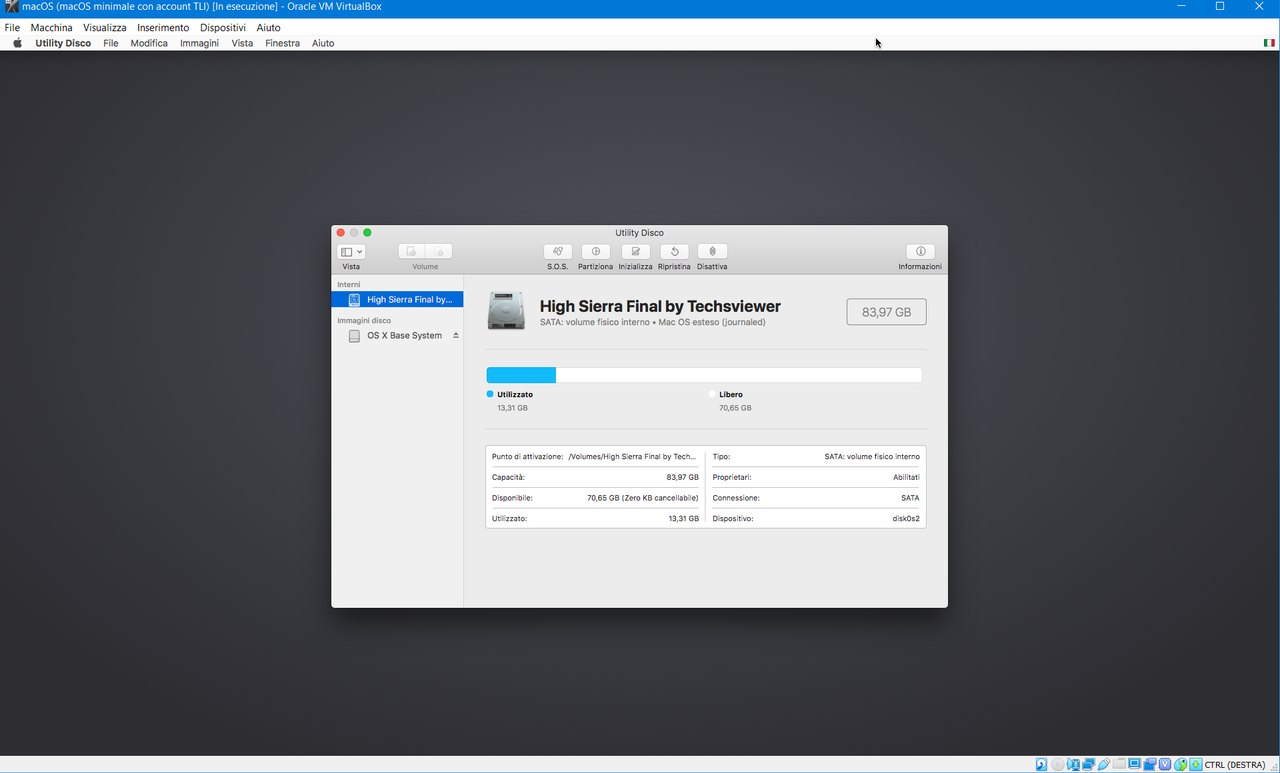The height and width of the screenshot is (773, 1280).
Task: Select High Sierra Final volume in sidebar
Action: click(x=398, y=299)
